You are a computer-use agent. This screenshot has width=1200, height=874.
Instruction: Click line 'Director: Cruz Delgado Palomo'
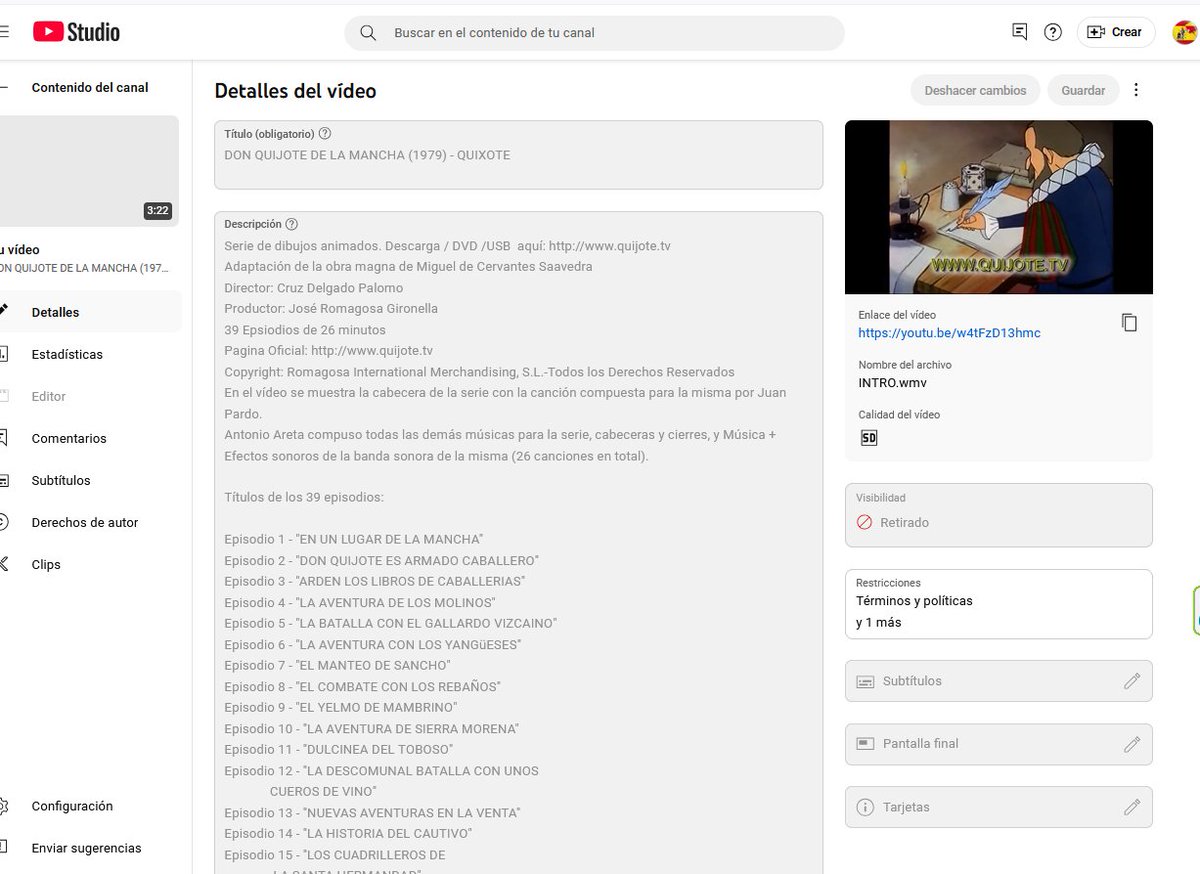[314, 288]
